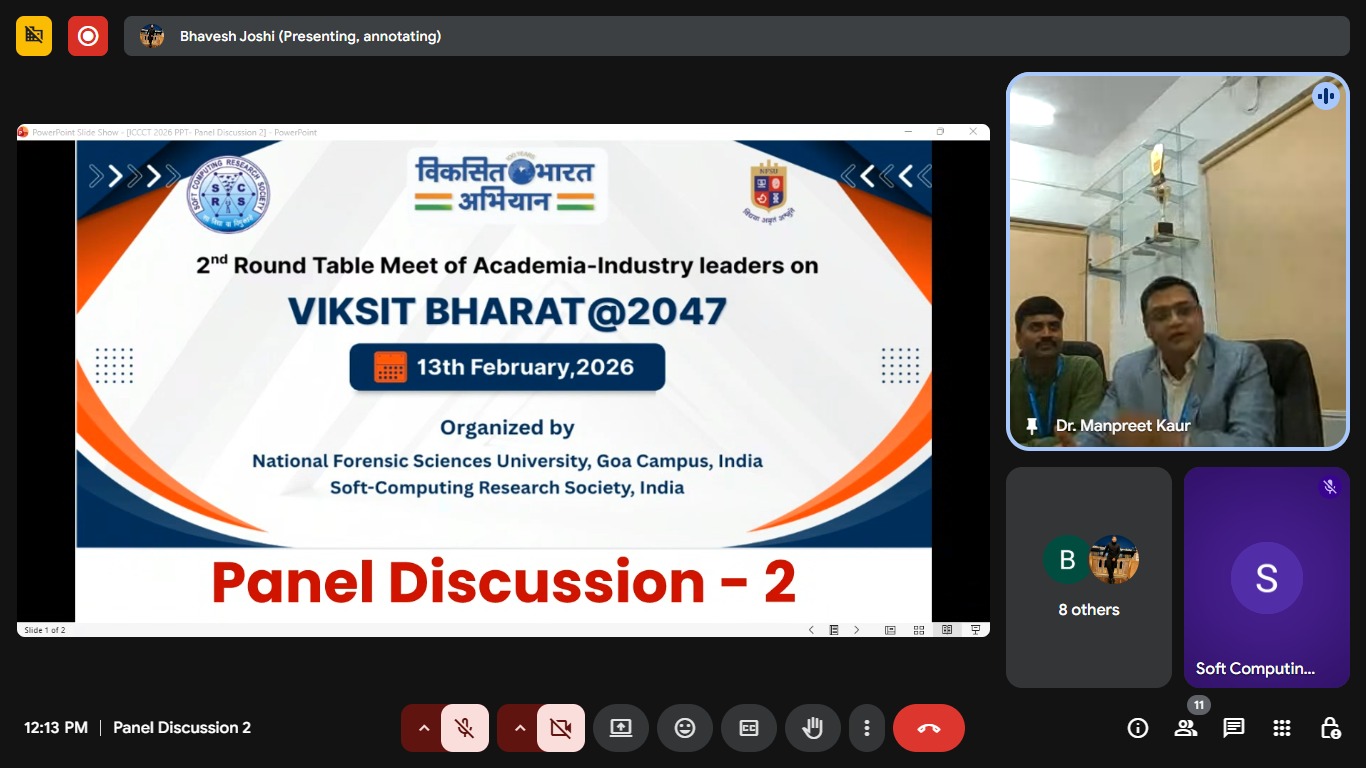Leave the call with the red button
Viewport: 1366px width, 768px height.
point(929,728)
